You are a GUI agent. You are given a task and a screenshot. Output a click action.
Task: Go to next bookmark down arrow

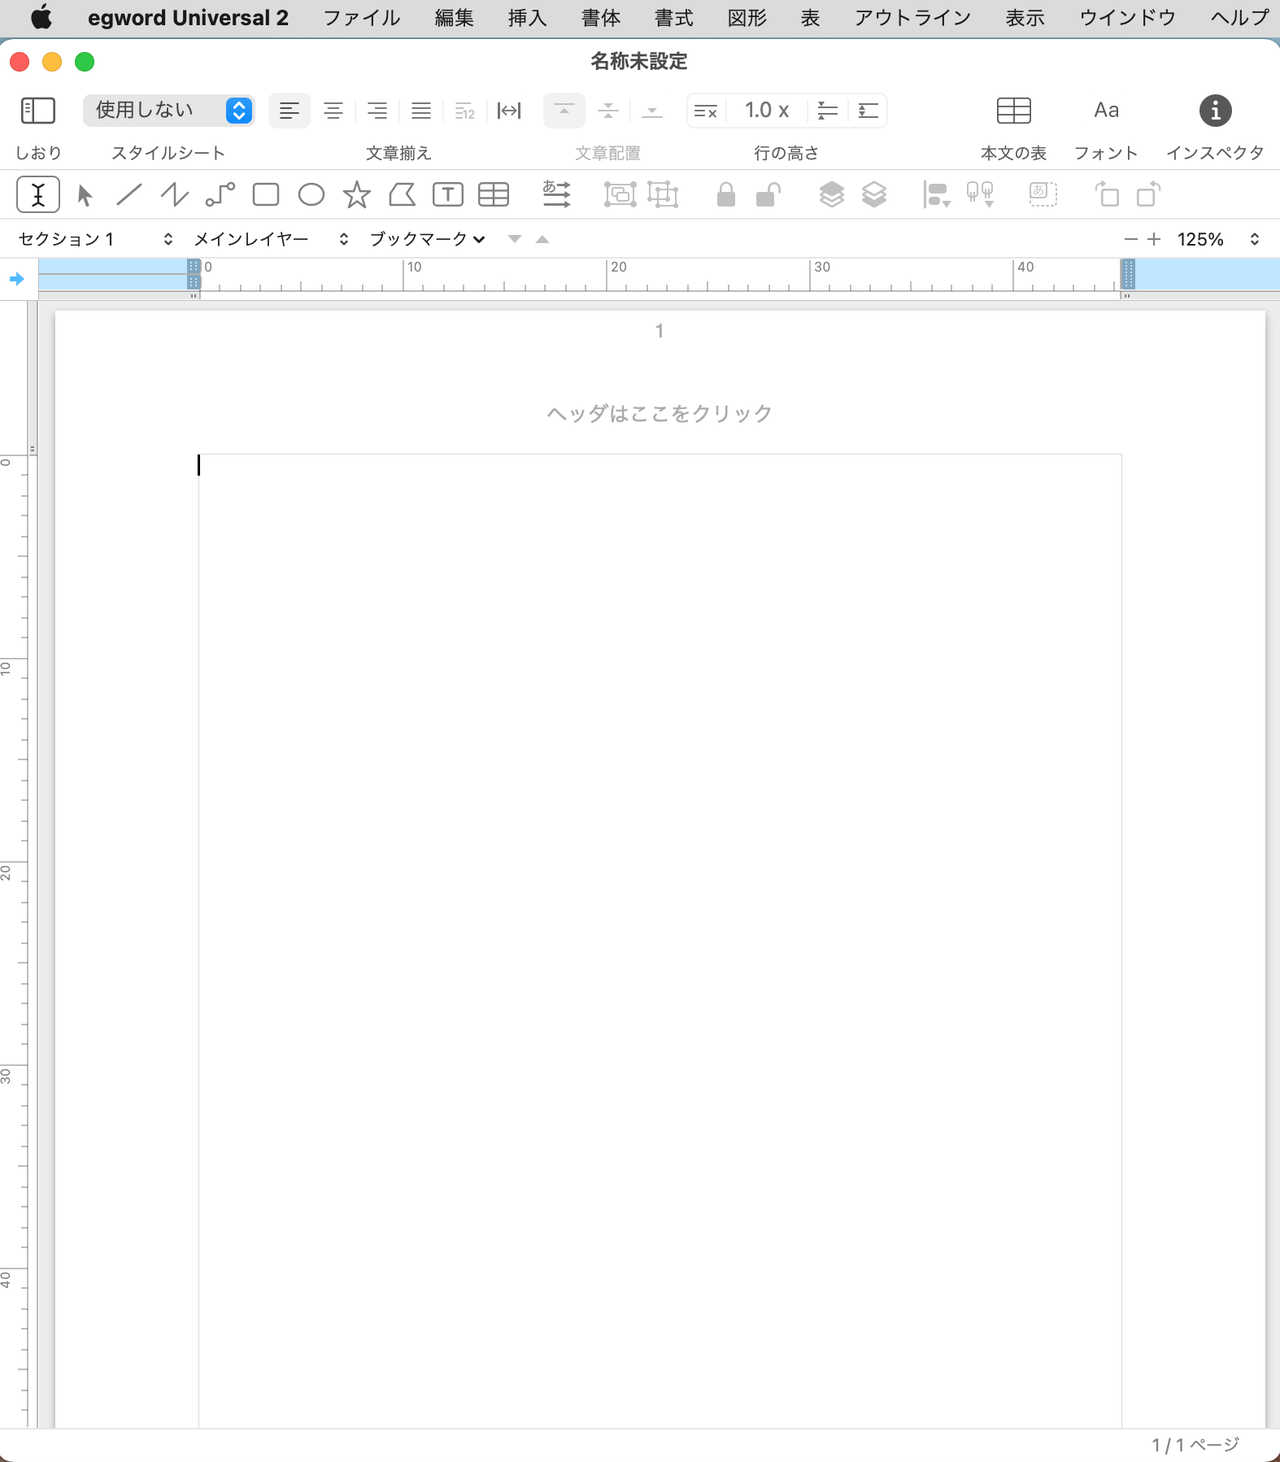(x=514, y=239)
